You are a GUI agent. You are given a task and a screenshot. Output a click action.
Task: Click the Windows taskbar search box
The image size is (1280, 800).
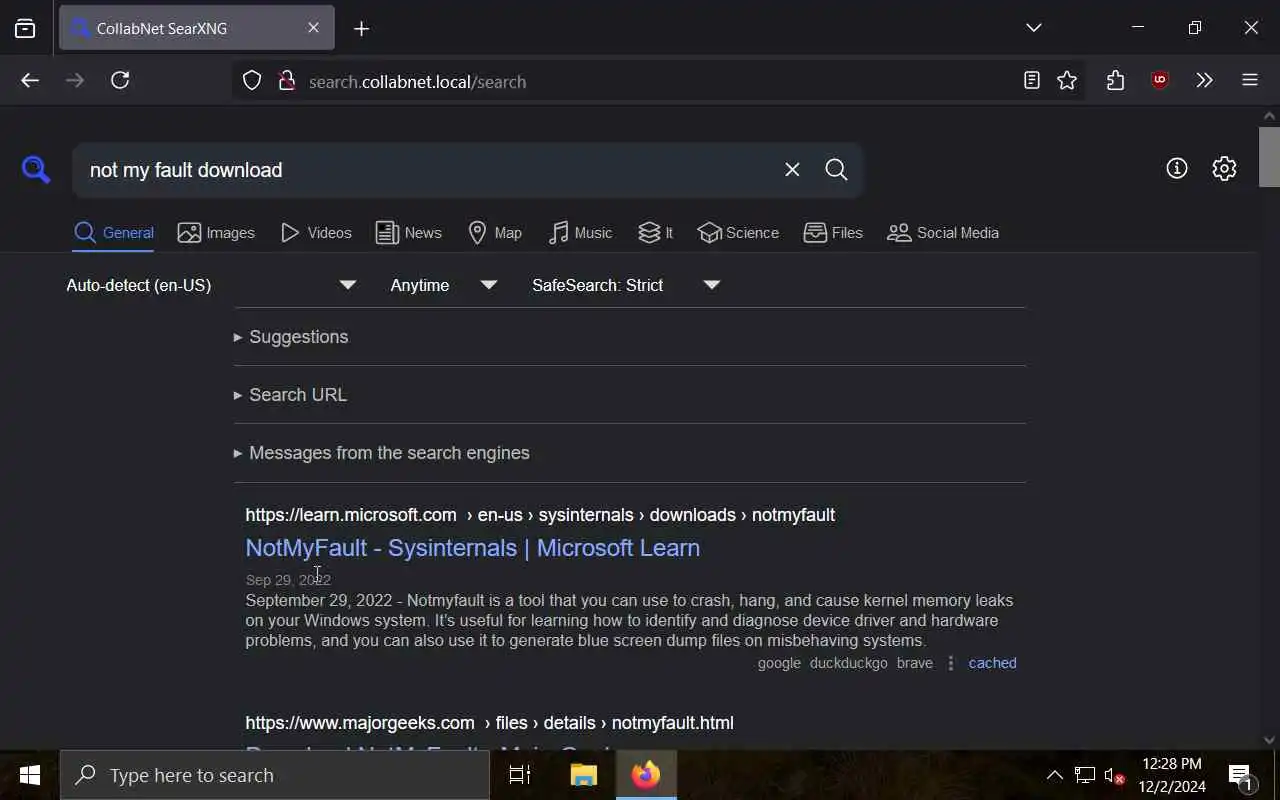click(x=275, y=775)
